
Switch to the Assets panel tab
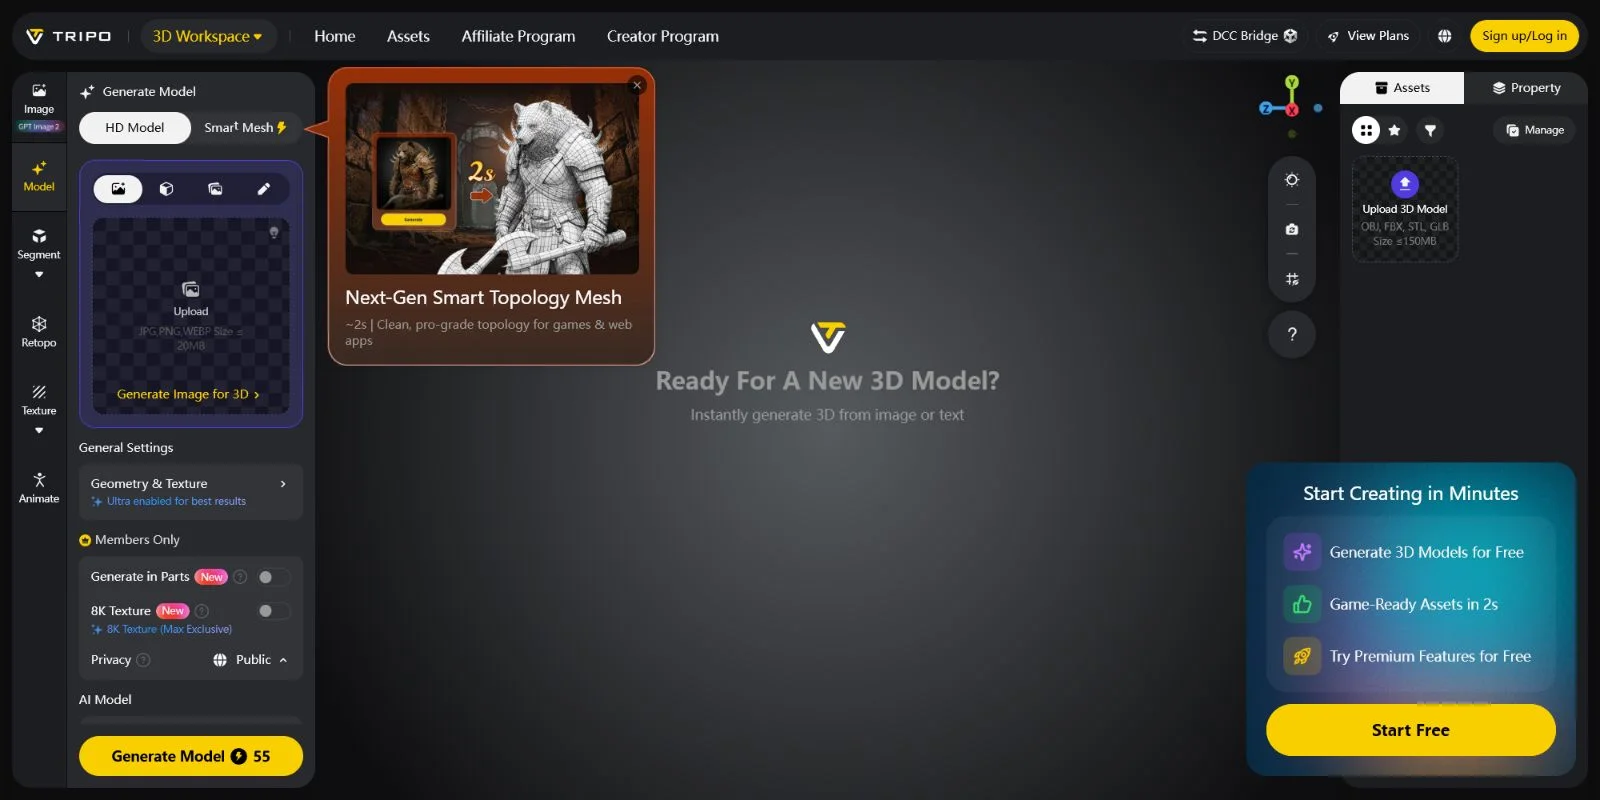tap(1402, 88)
